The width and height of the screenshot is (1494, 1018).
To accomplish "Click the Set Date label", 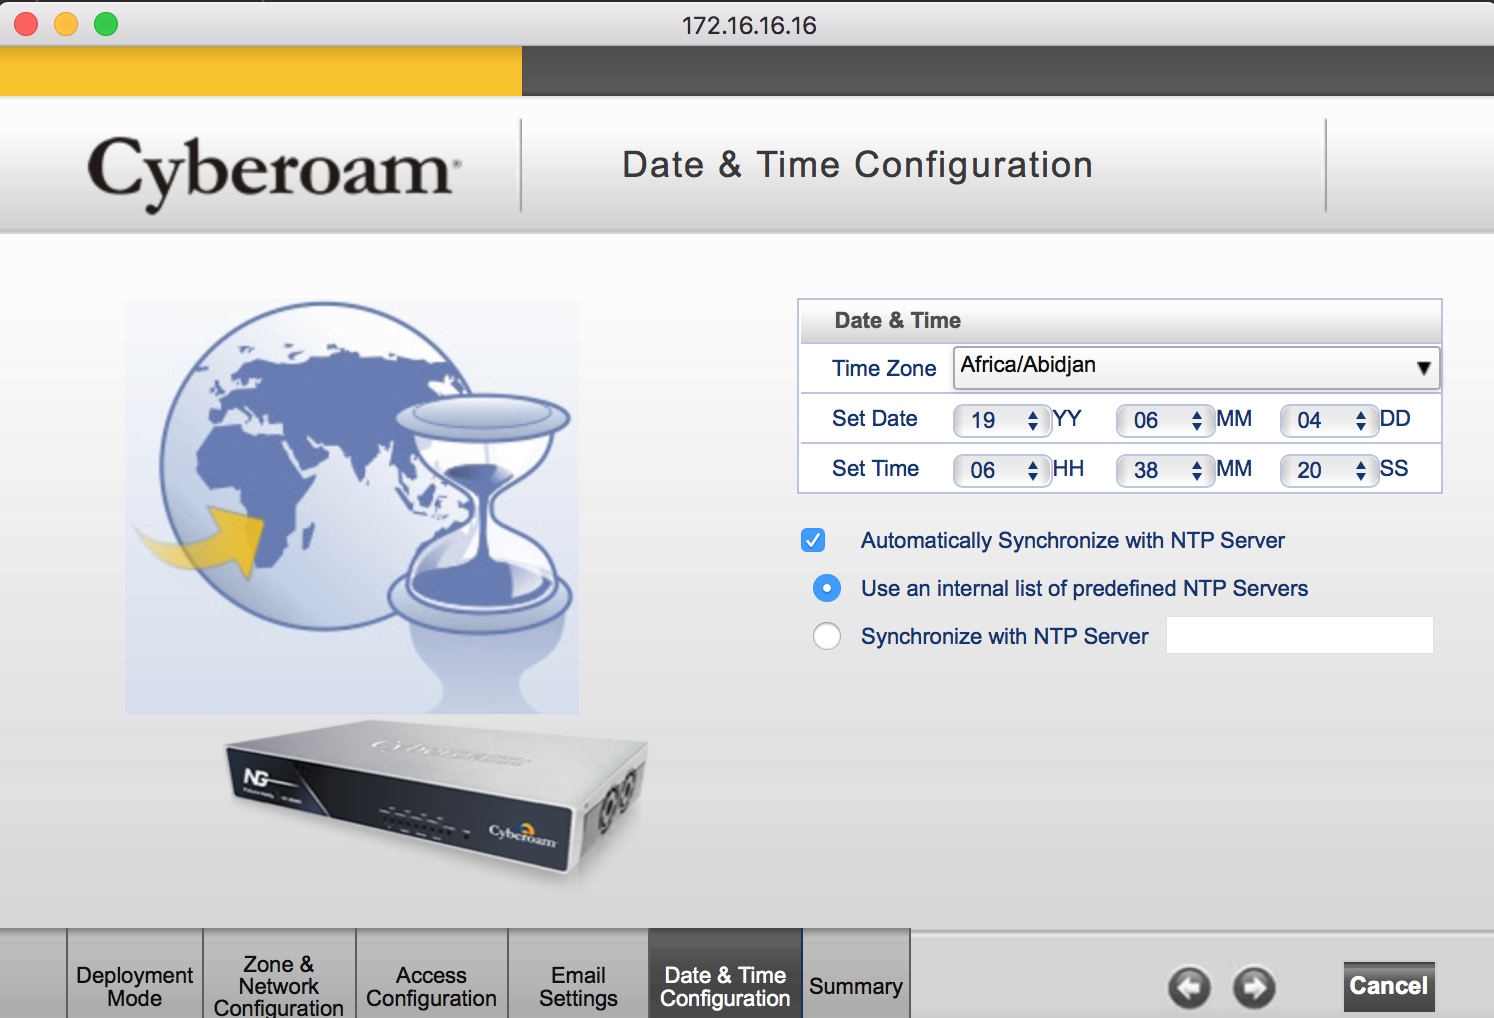I will (875, 418).
